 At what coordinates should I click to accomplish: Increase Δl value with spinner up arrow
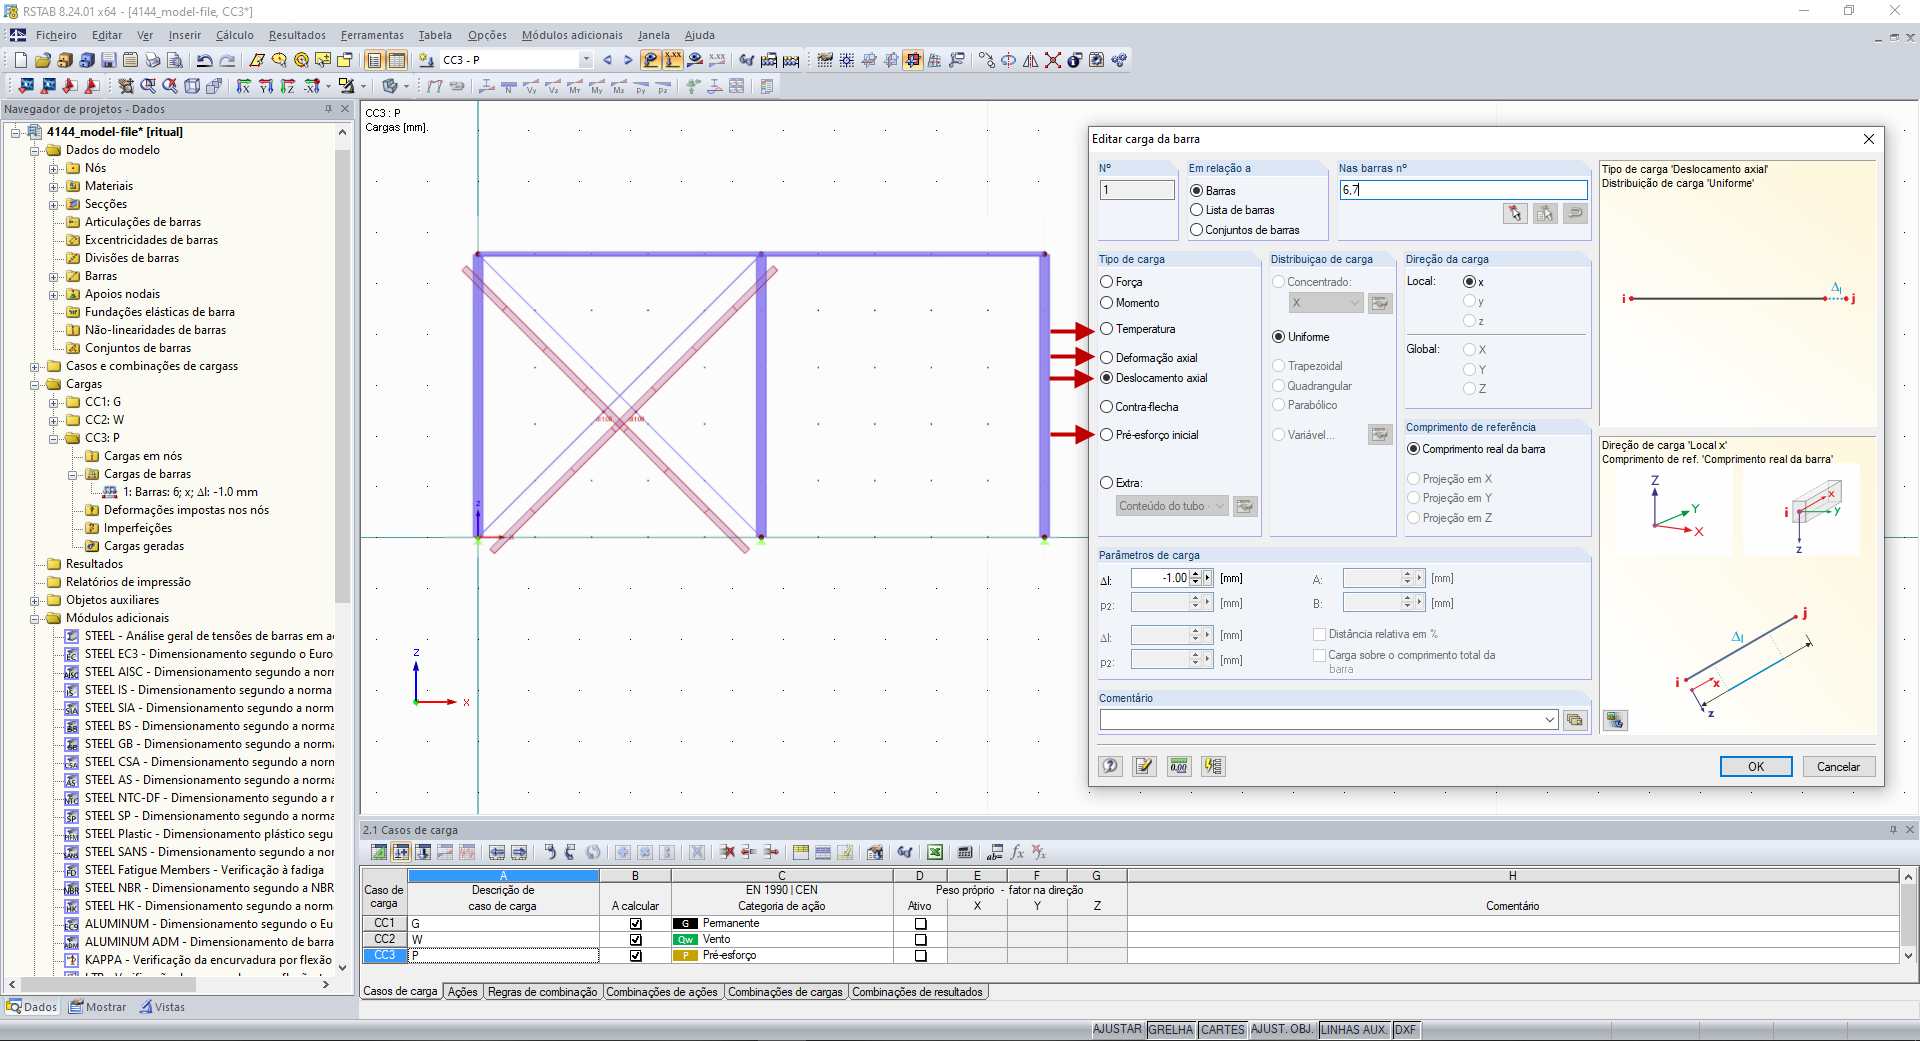tap(1195, 574)
